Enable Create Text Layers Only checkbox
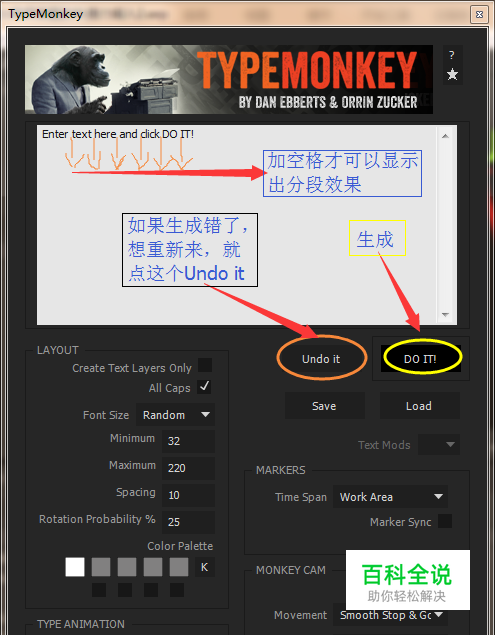Image resolution: width=495 pixels, height=635 pixels. tap(205, 365)
